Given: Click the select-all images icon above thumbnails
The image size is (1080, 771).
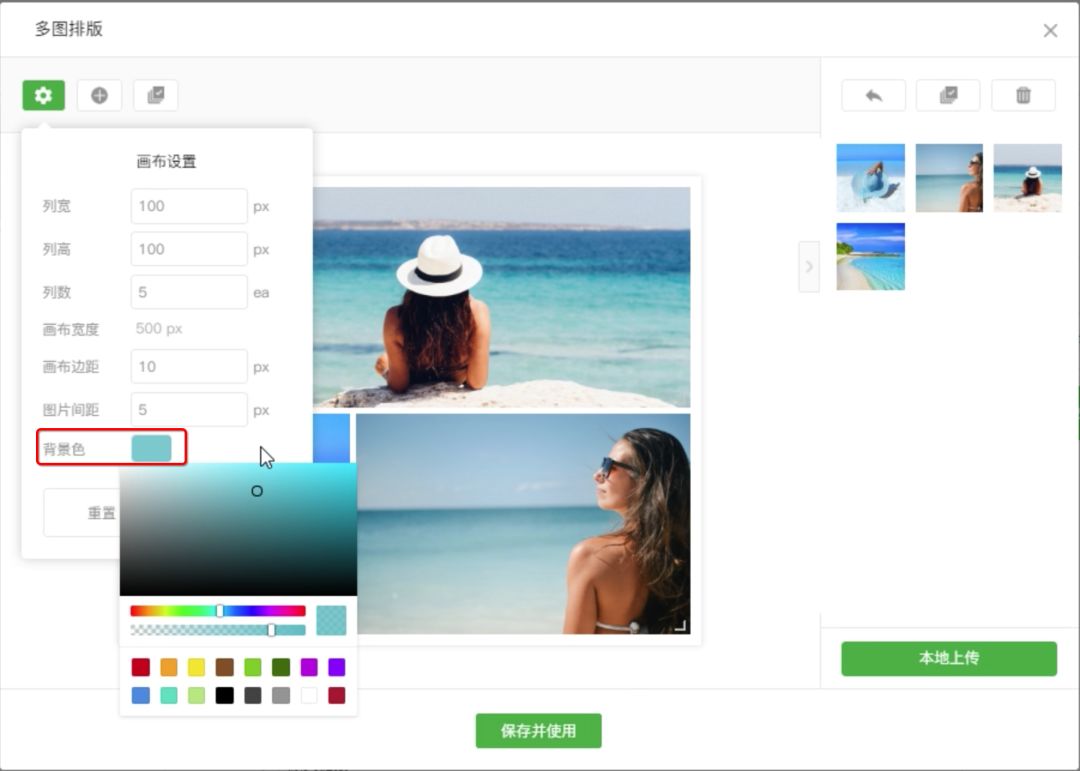Looking at the screenshot, I should 948,95.
